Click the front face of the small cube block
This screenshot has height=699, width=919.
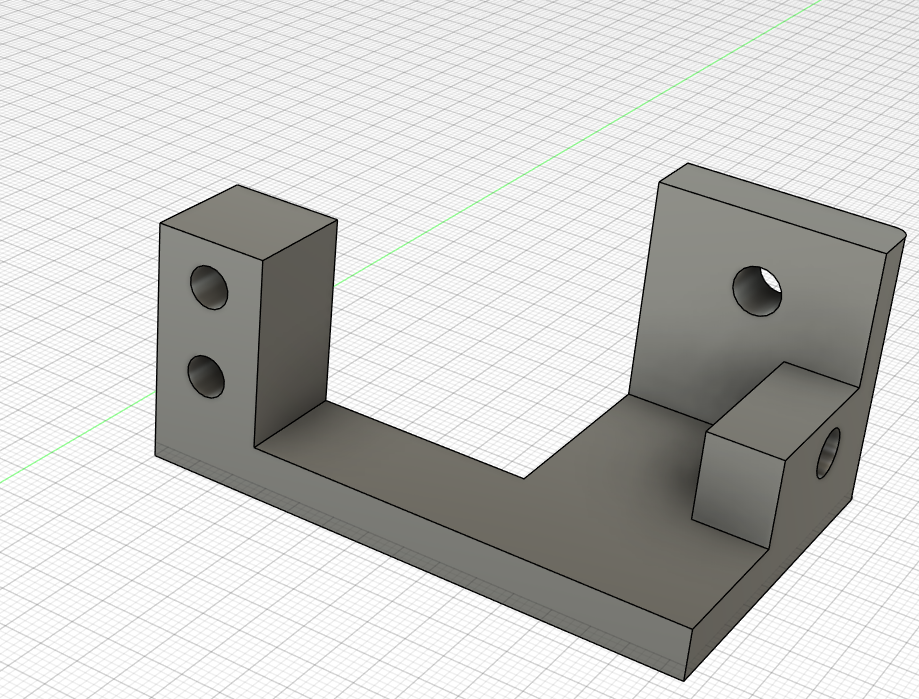(737, 491)
